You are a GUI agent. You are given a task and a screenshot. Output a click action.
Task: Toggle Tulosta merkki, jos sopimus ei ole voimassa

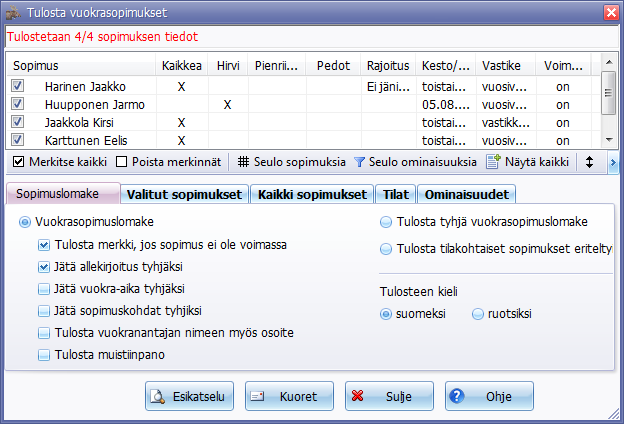(x=44, y=245)
